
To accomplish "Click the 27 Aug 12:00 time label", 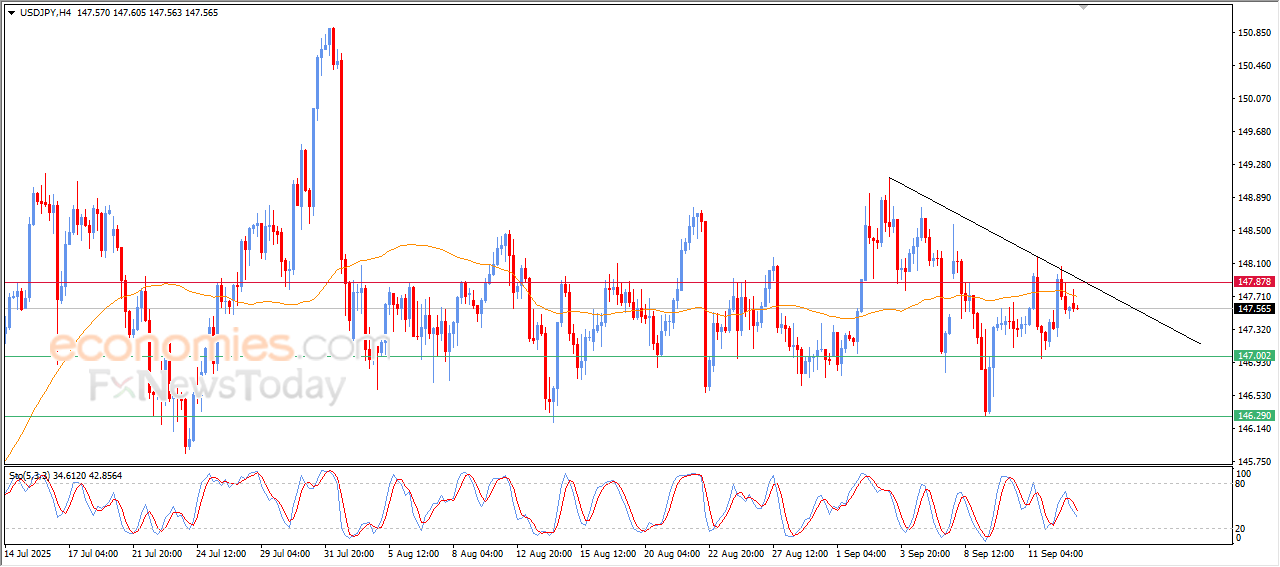I will pyautogui.click(x=799, y=553).
